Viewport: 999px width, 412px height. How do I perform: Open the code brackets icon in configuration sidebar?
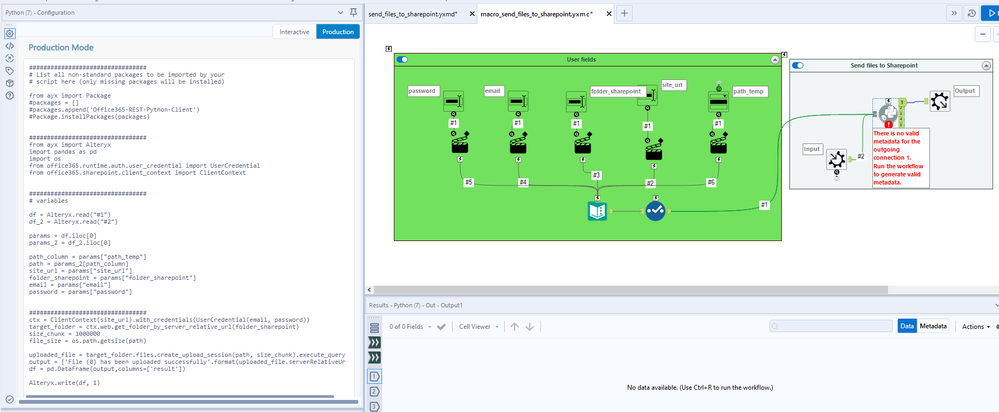[10, 46]
